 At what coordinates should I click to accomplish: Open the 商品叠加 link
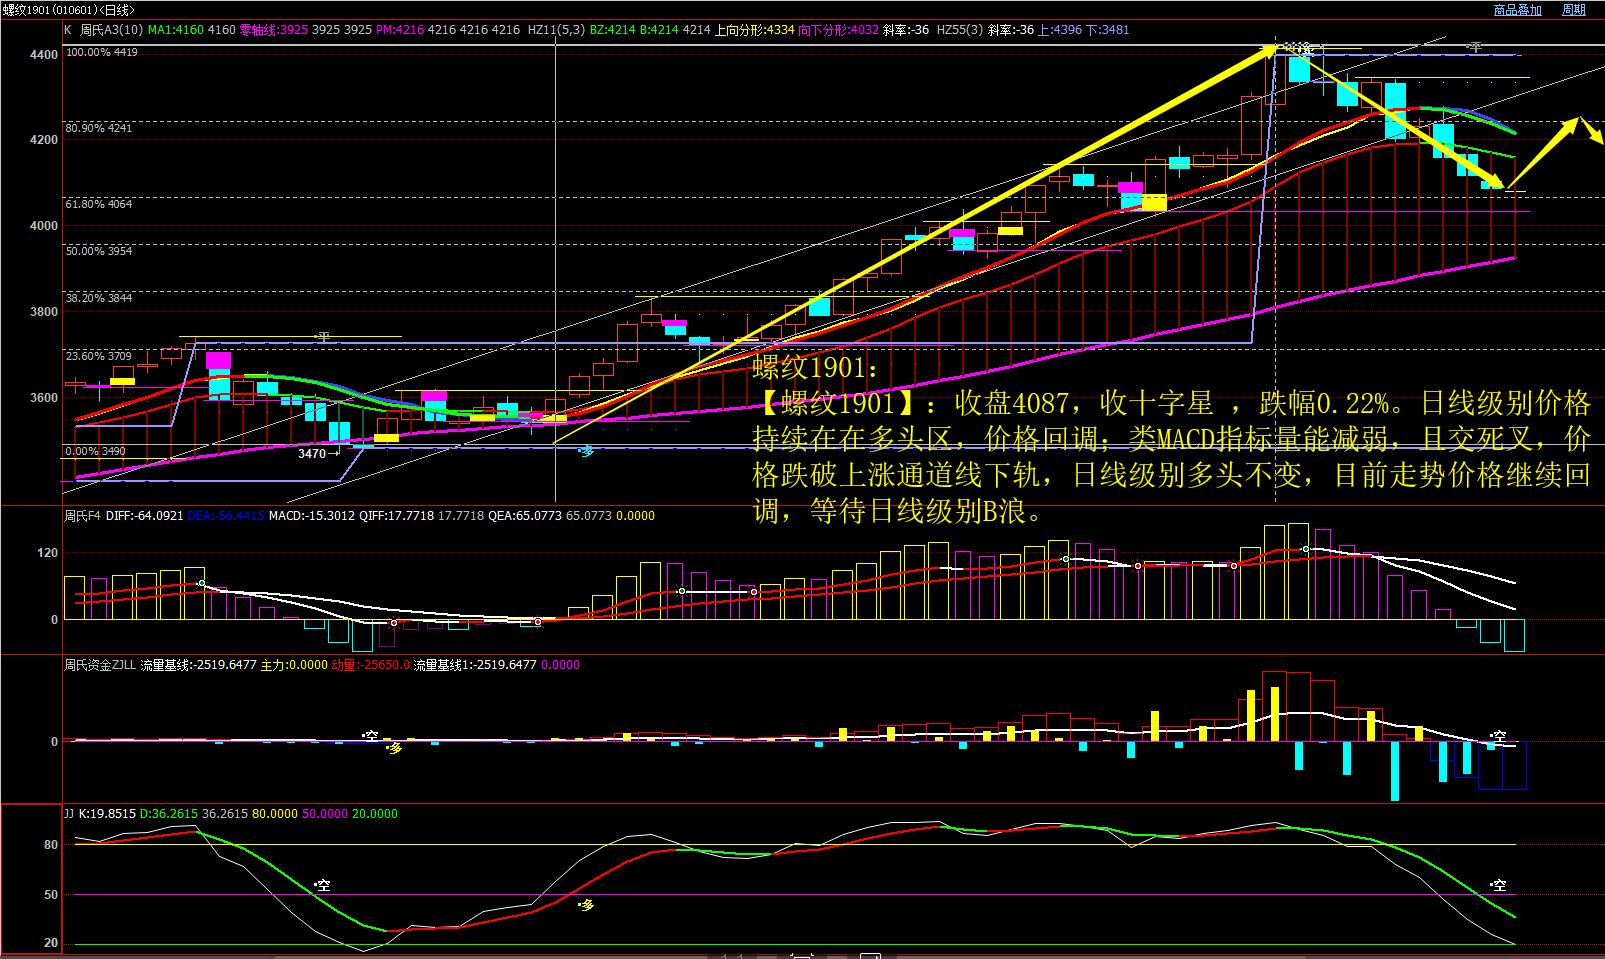tap(1517, 10)
